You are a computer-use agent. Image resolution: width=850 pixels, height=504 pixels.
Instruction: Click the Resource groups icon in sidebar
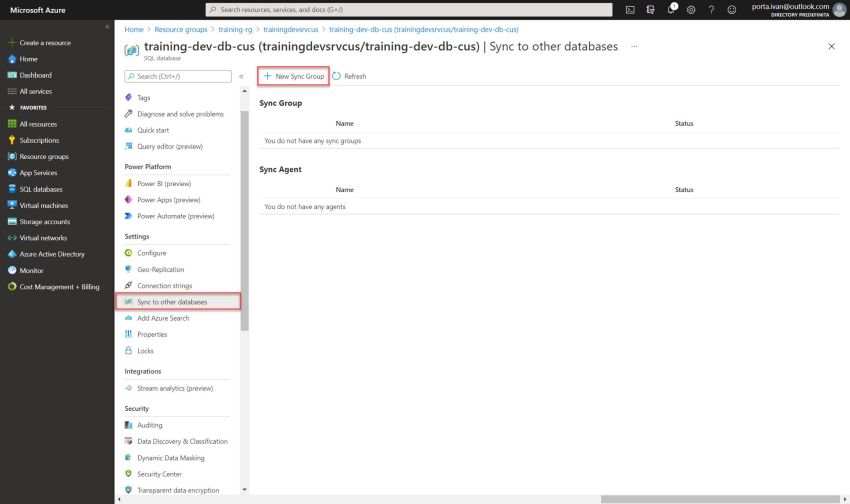tap(12, 157)
